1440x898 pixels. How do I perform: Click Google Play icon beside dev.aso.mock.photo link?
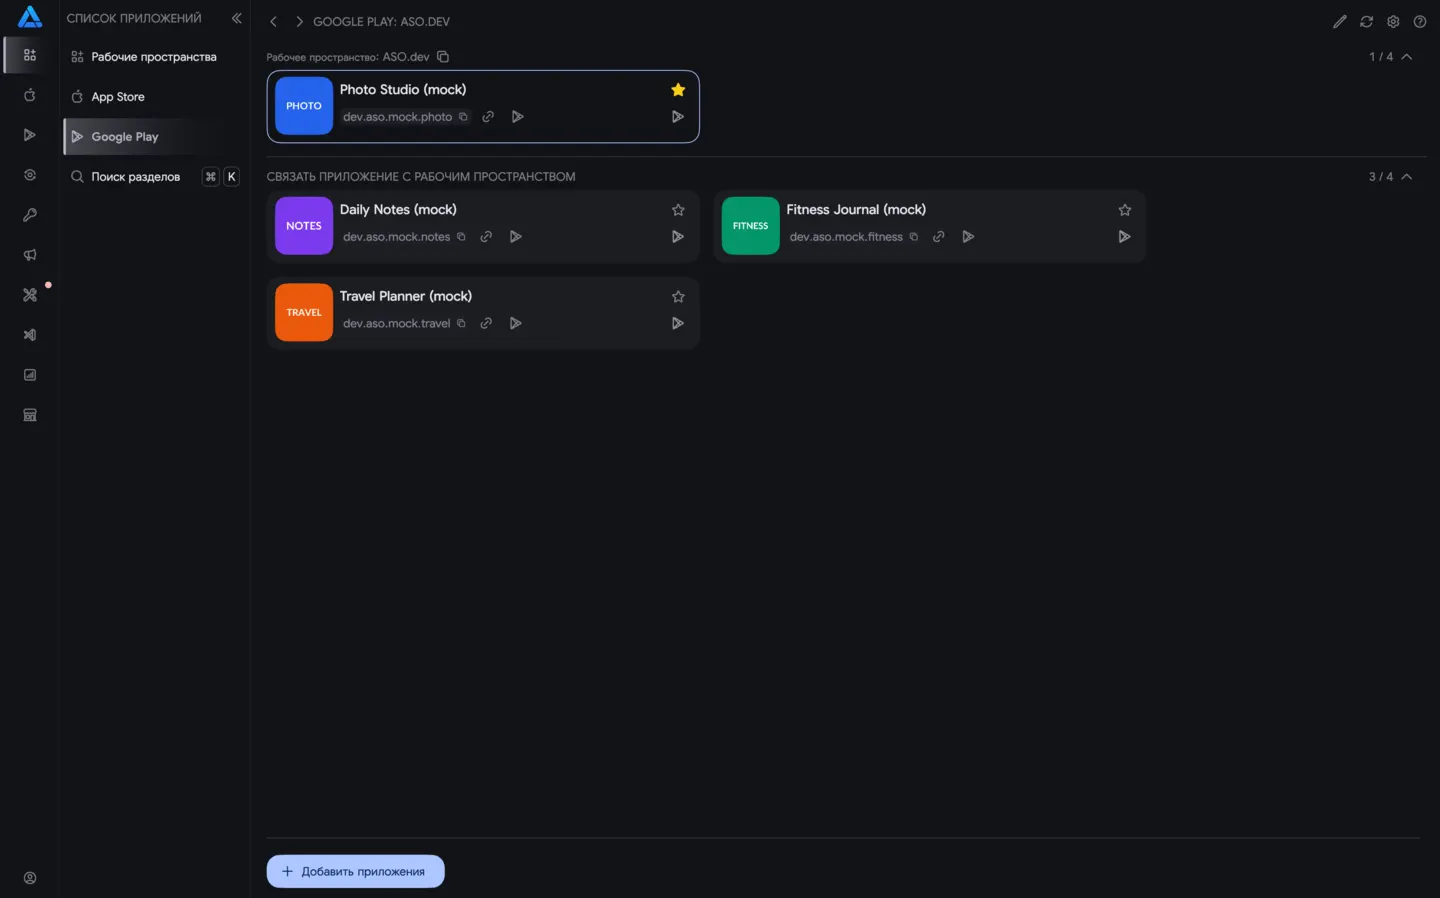click(x=517, y=117)
